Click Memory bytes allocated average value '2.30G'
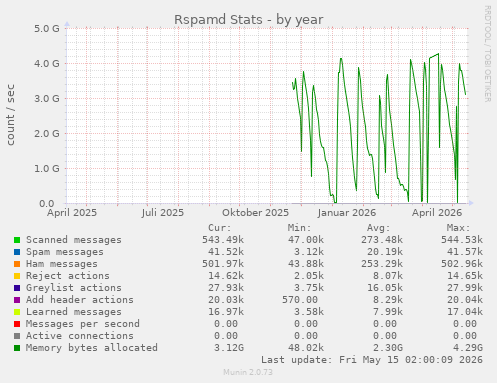This screenshot has width=497, height=383. point(388,348)
